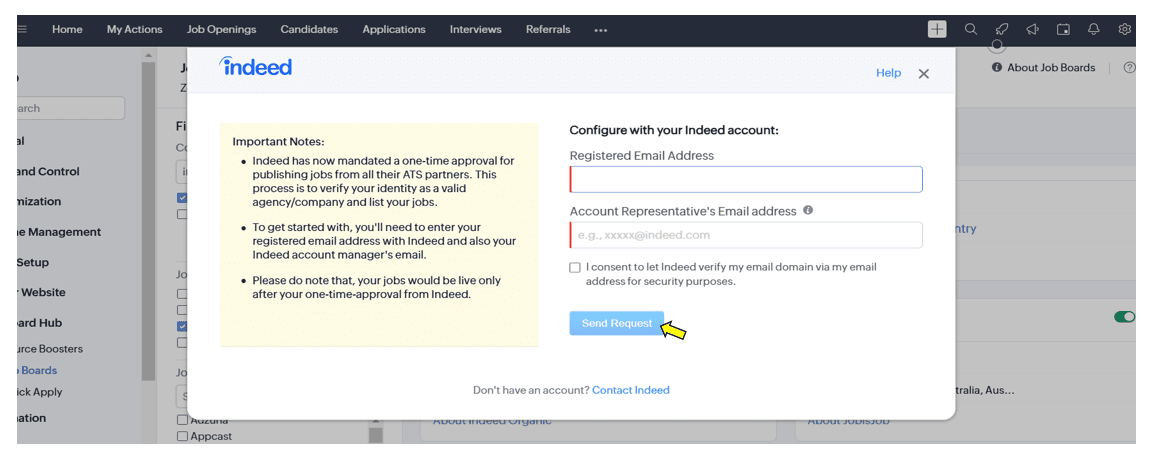Follow the Contact Indeed link
The height and width of the screenshot is (464, 1154).
[631, 390]
